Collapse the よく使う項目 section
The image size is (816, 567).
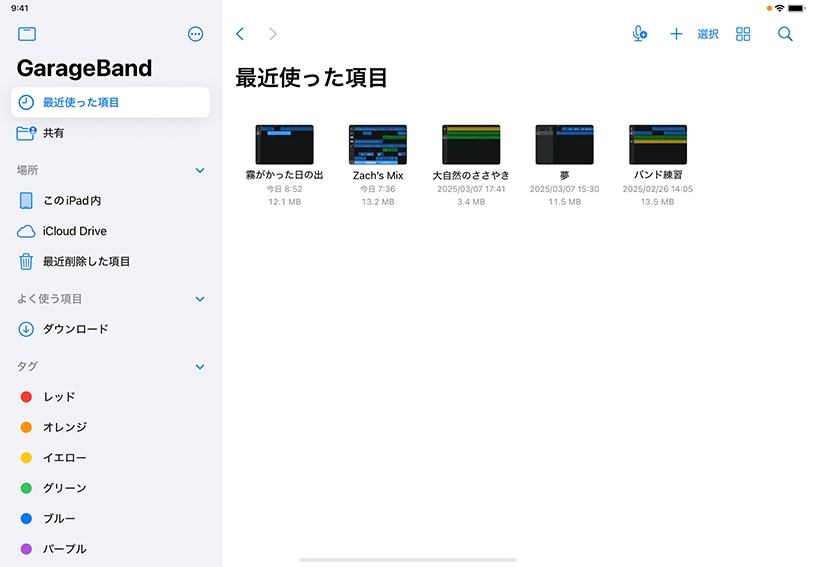200,299
